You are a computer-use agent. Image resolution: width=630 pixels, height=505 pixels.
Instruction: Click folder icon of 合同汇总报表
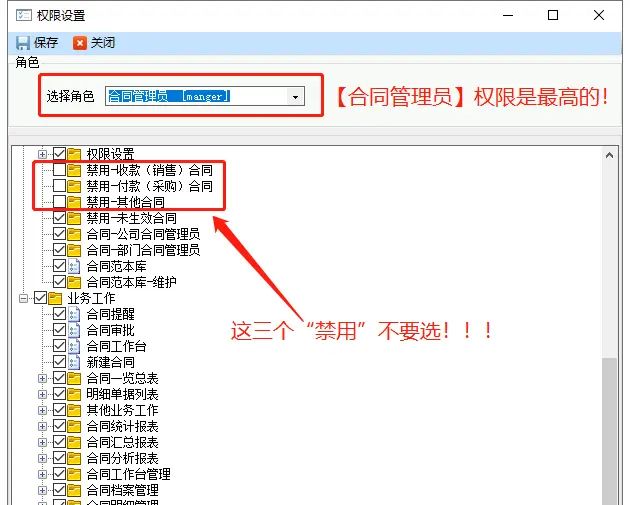[74, 443]
